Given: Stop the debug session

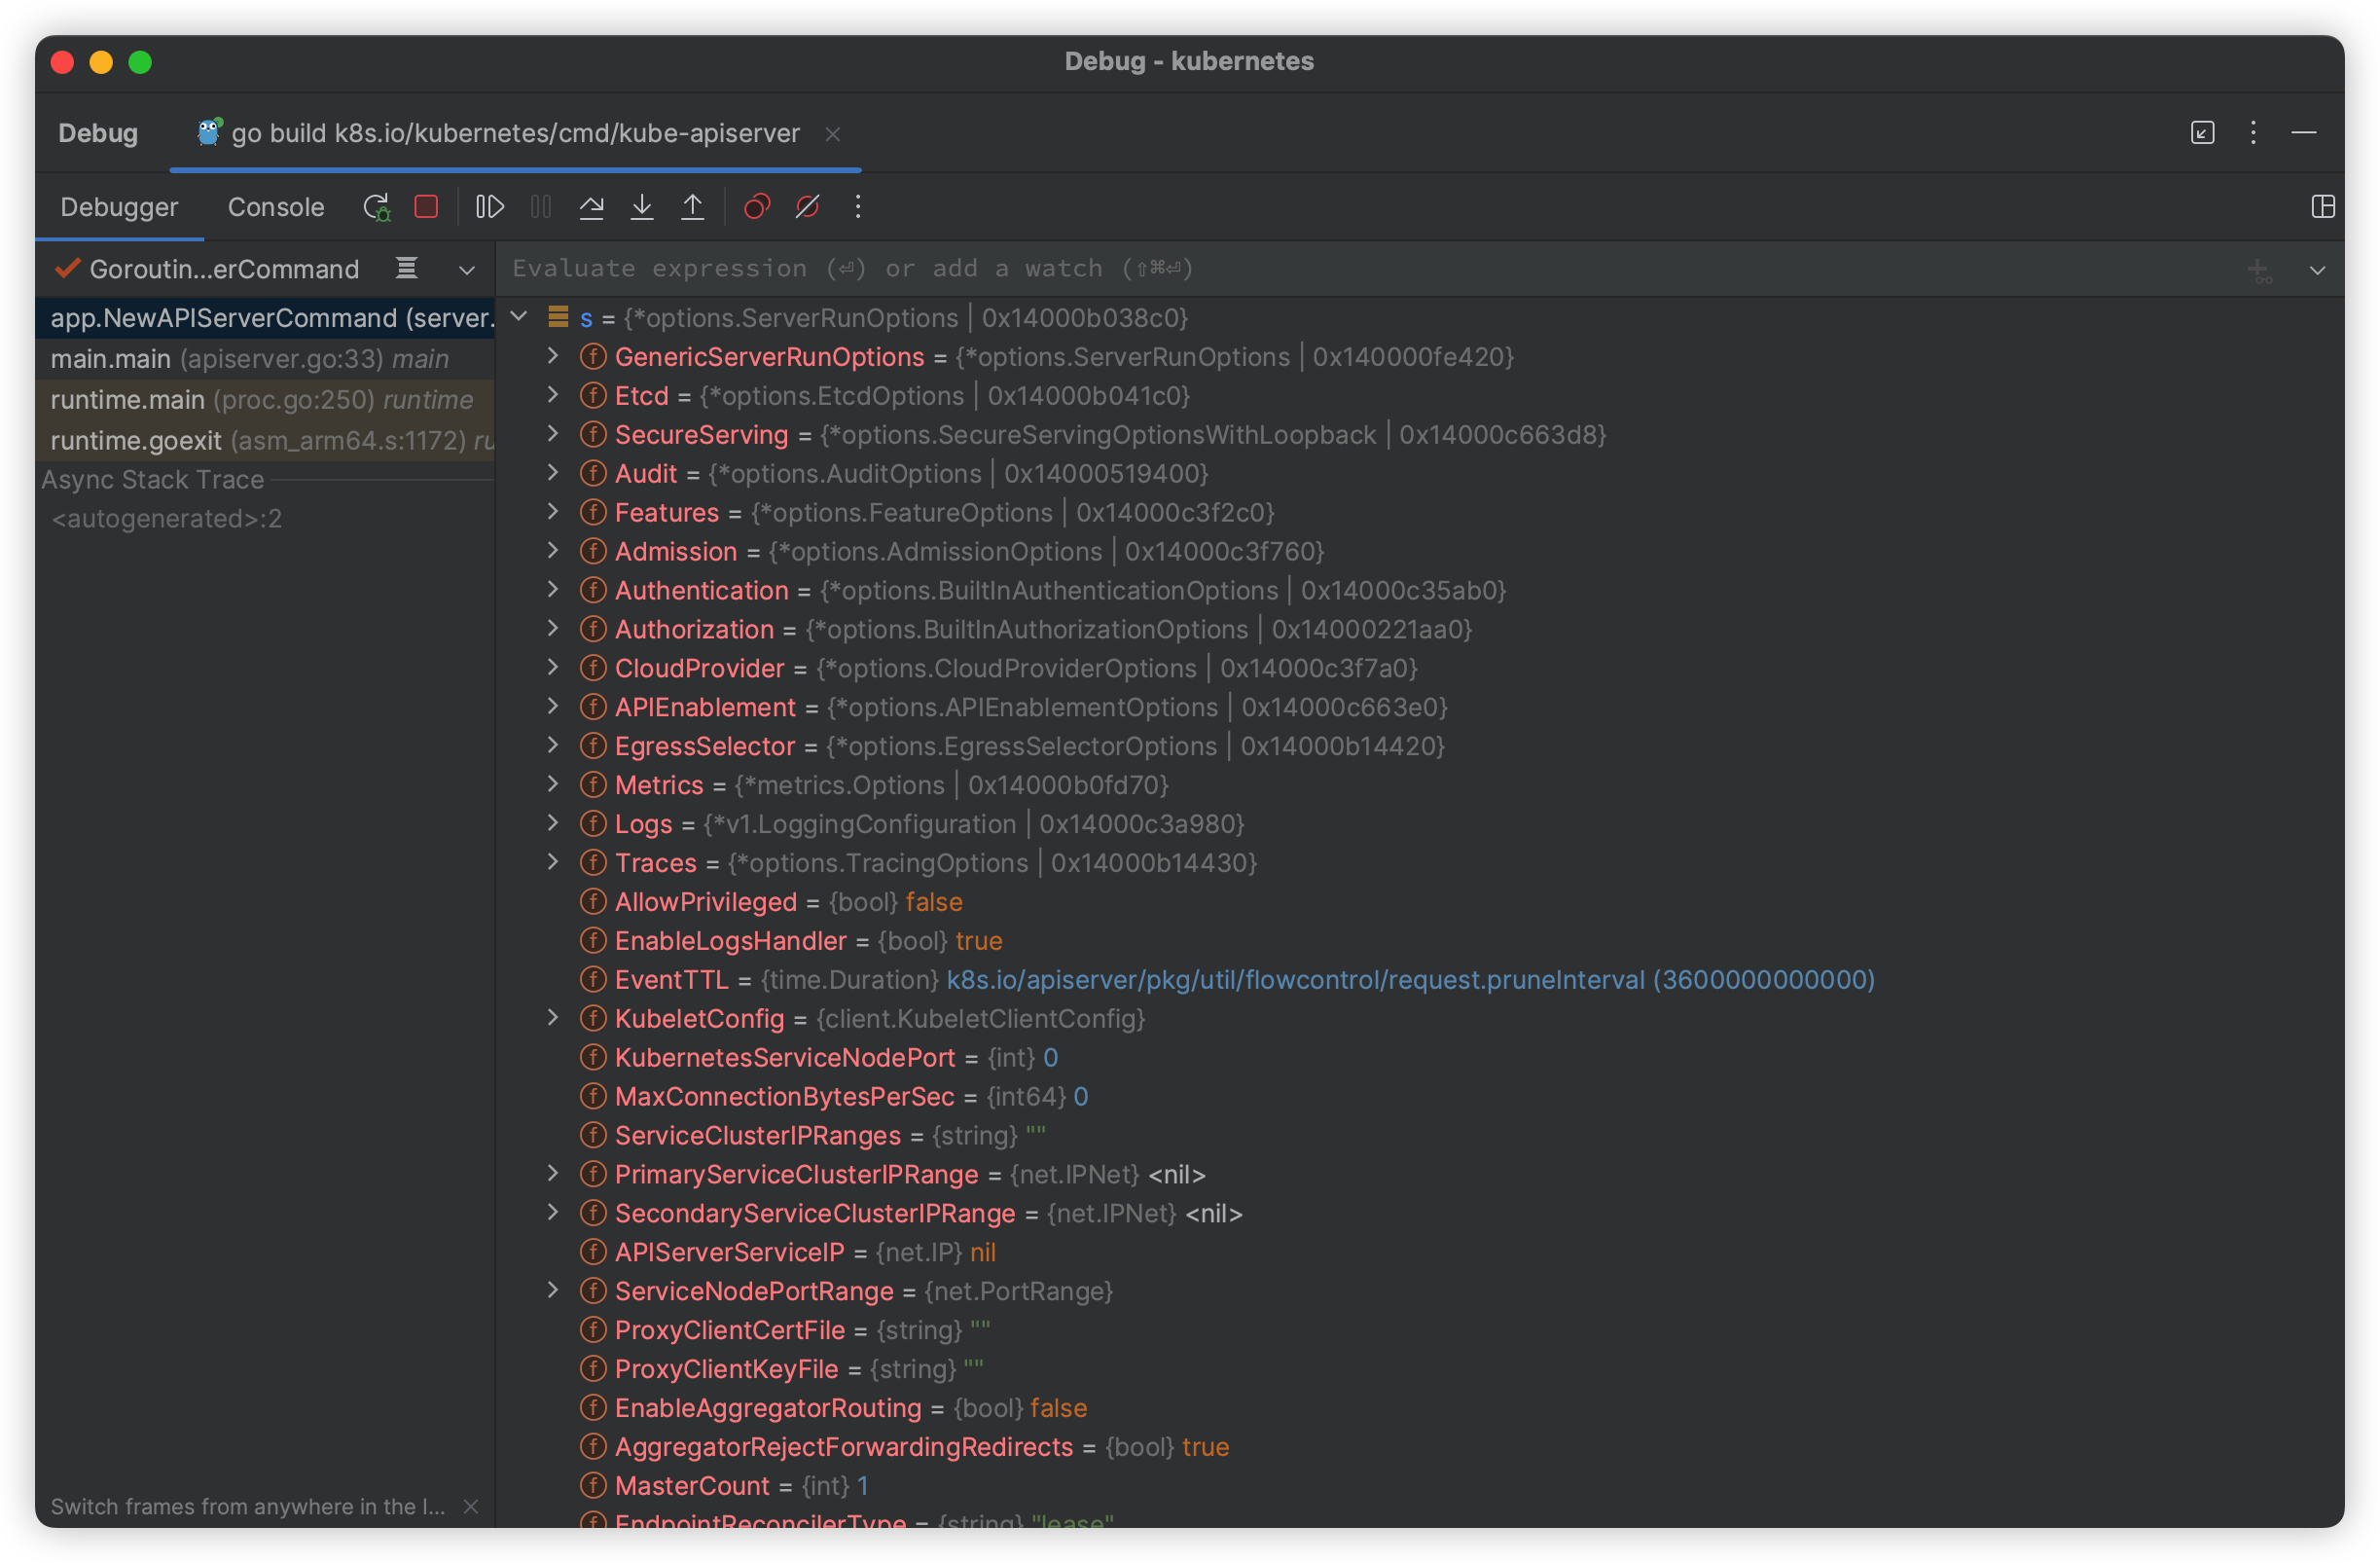Looking at the screenshot, I should (426, 207).
